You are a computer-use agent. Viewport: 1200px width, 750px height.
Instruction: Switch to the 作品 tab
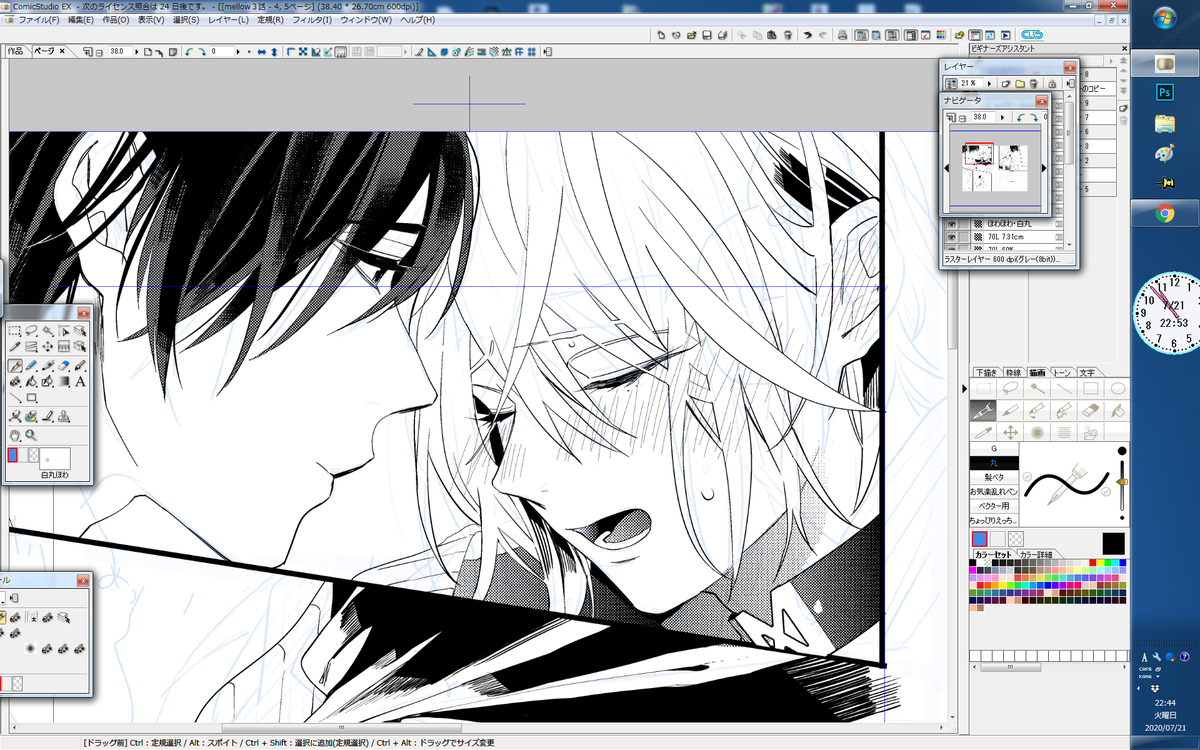click(15, 51)
